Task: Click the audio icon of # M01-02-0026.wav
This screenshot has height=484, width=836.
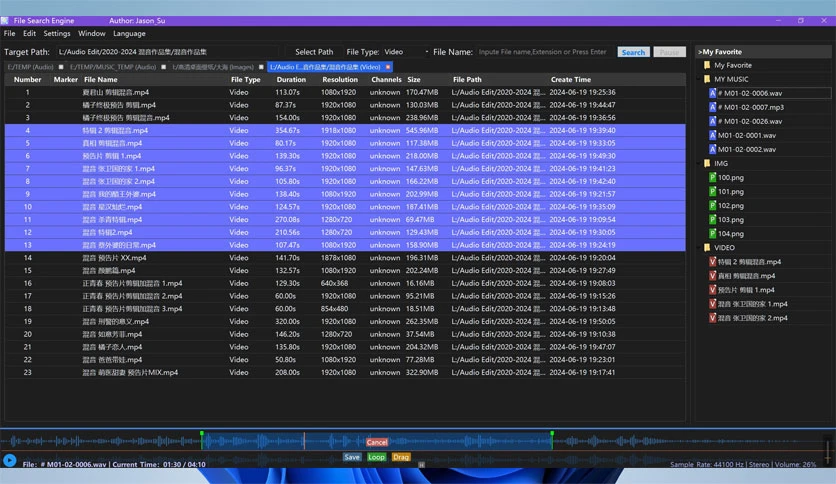Action: (x=712, y=121)
